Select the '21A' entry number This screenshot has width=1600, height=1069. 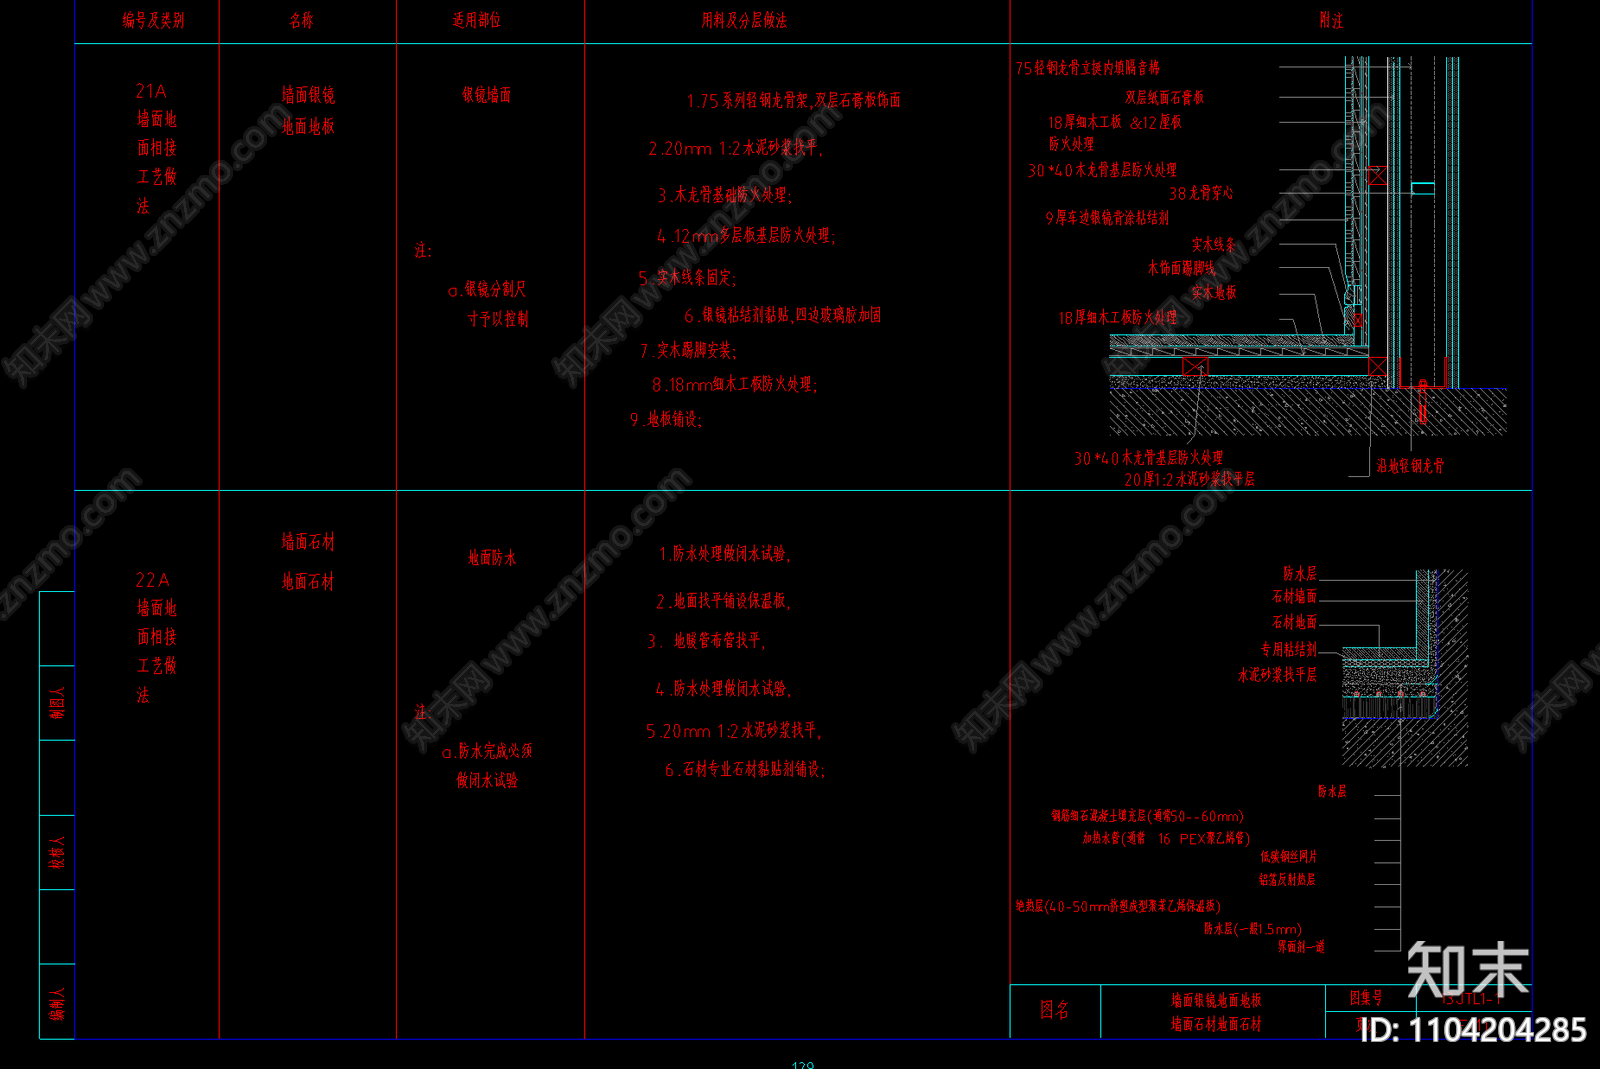coord(151,91)
